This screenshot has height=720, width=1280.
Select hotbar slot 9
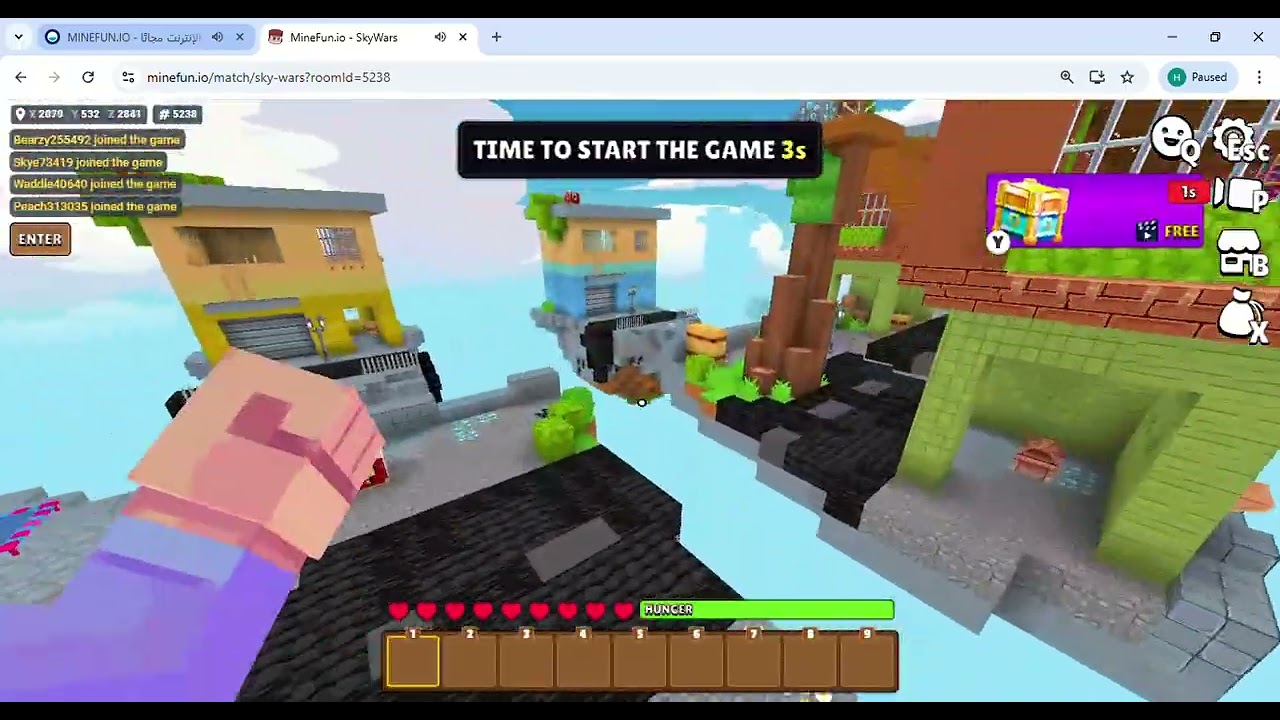click(868, 660)
